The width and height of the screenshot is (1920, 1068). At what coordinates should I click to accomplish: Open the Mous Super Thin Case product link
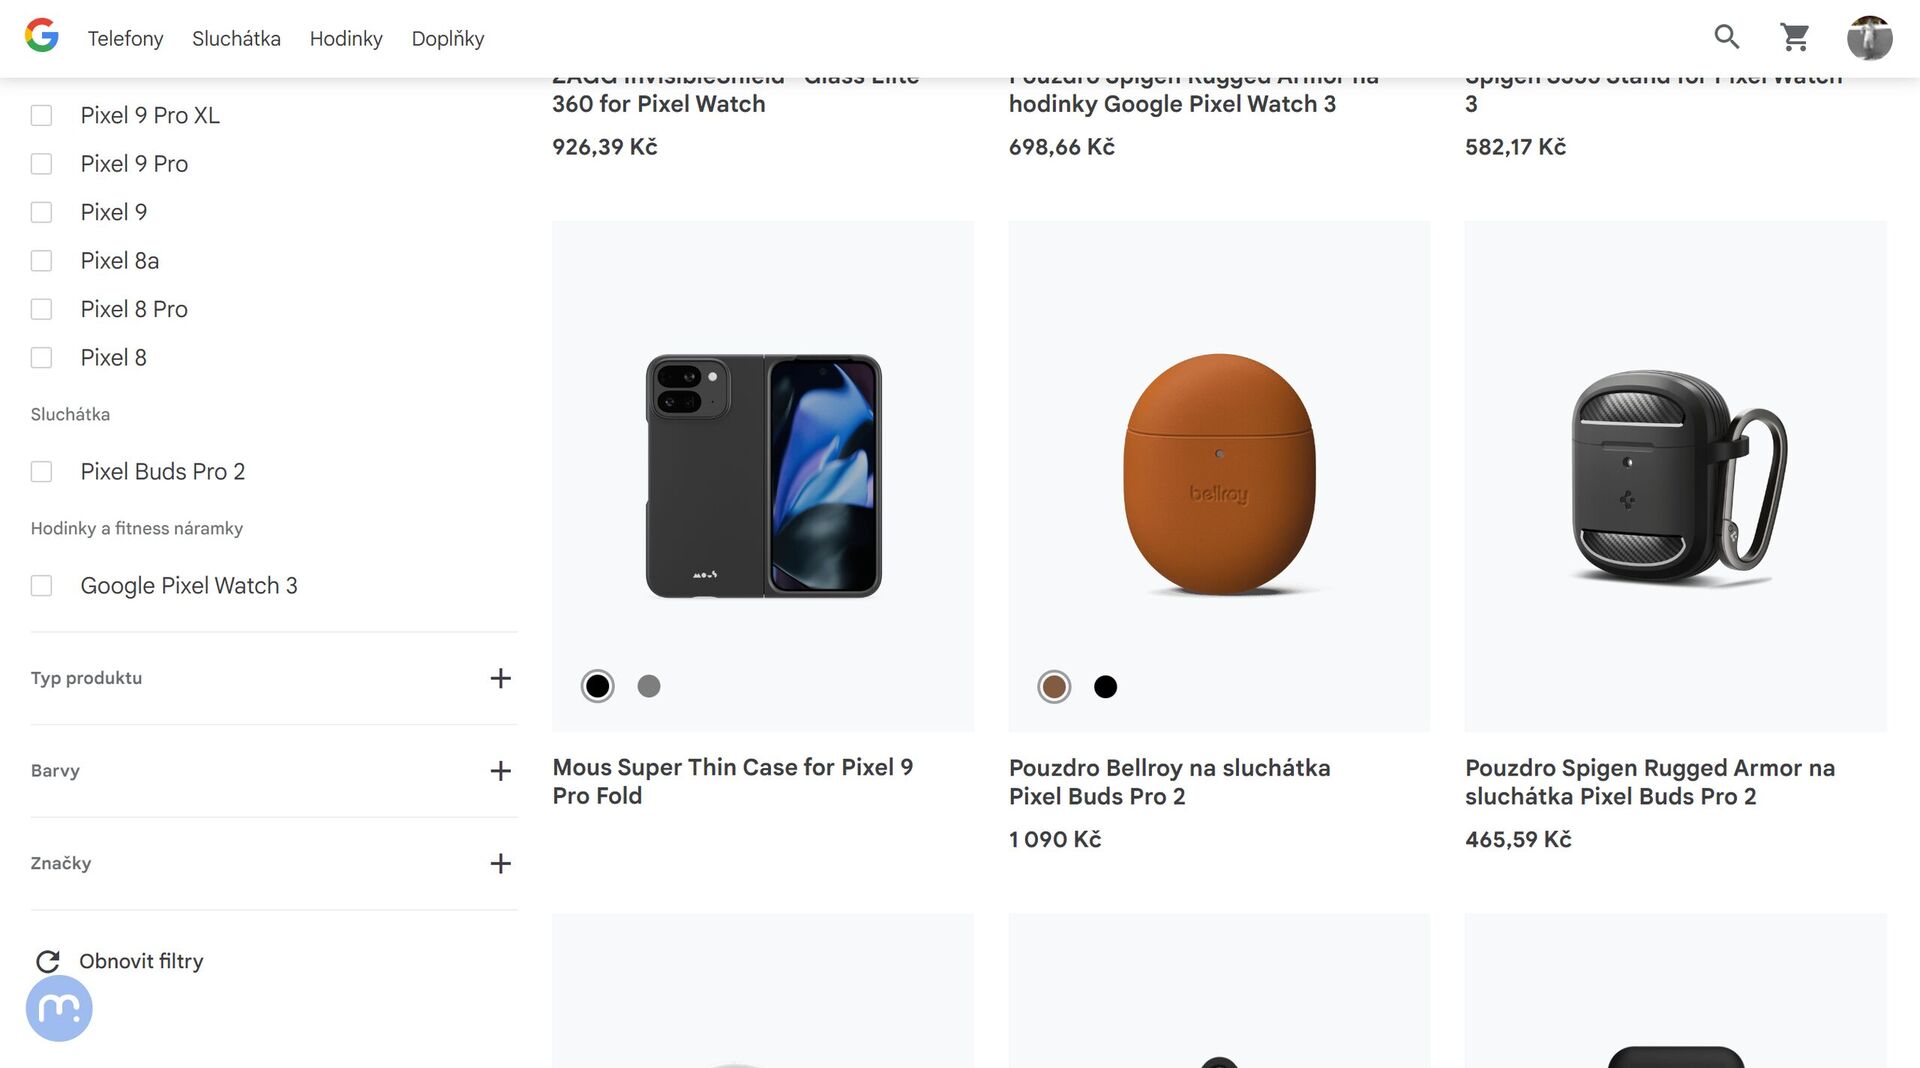pos(732,781)
